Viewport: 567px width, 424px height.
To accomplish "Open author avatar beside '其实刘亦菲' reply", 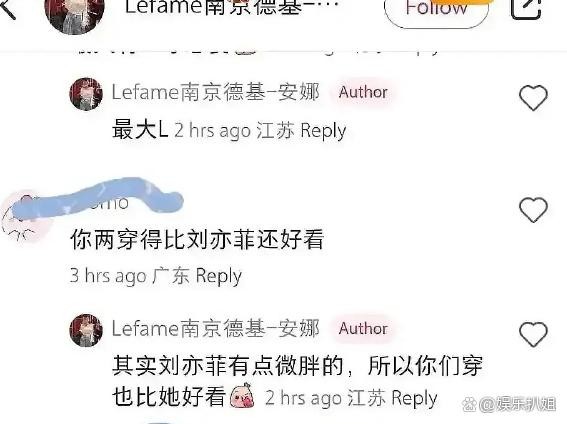I will [x=86, y=330].
